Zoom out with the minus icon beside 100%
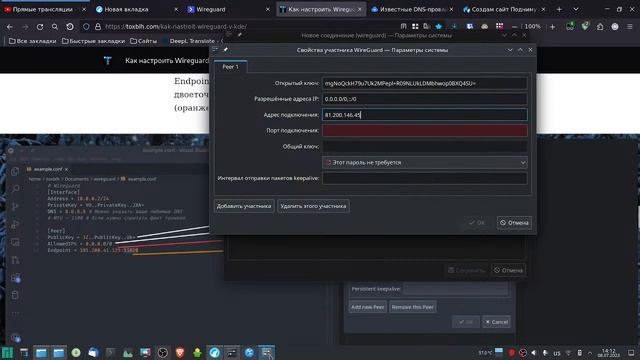The width and height of the screenshot is (640, 360). [x=514, y=27]
